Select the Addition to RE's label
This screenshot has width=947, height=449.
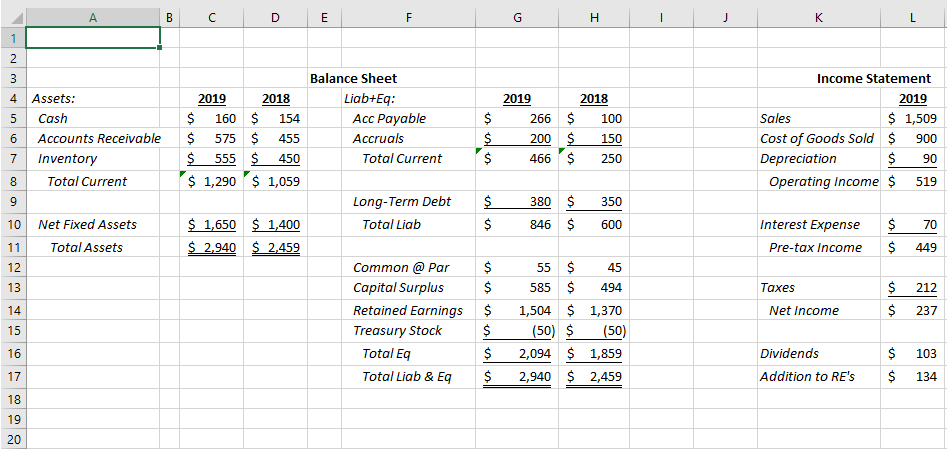807,376
